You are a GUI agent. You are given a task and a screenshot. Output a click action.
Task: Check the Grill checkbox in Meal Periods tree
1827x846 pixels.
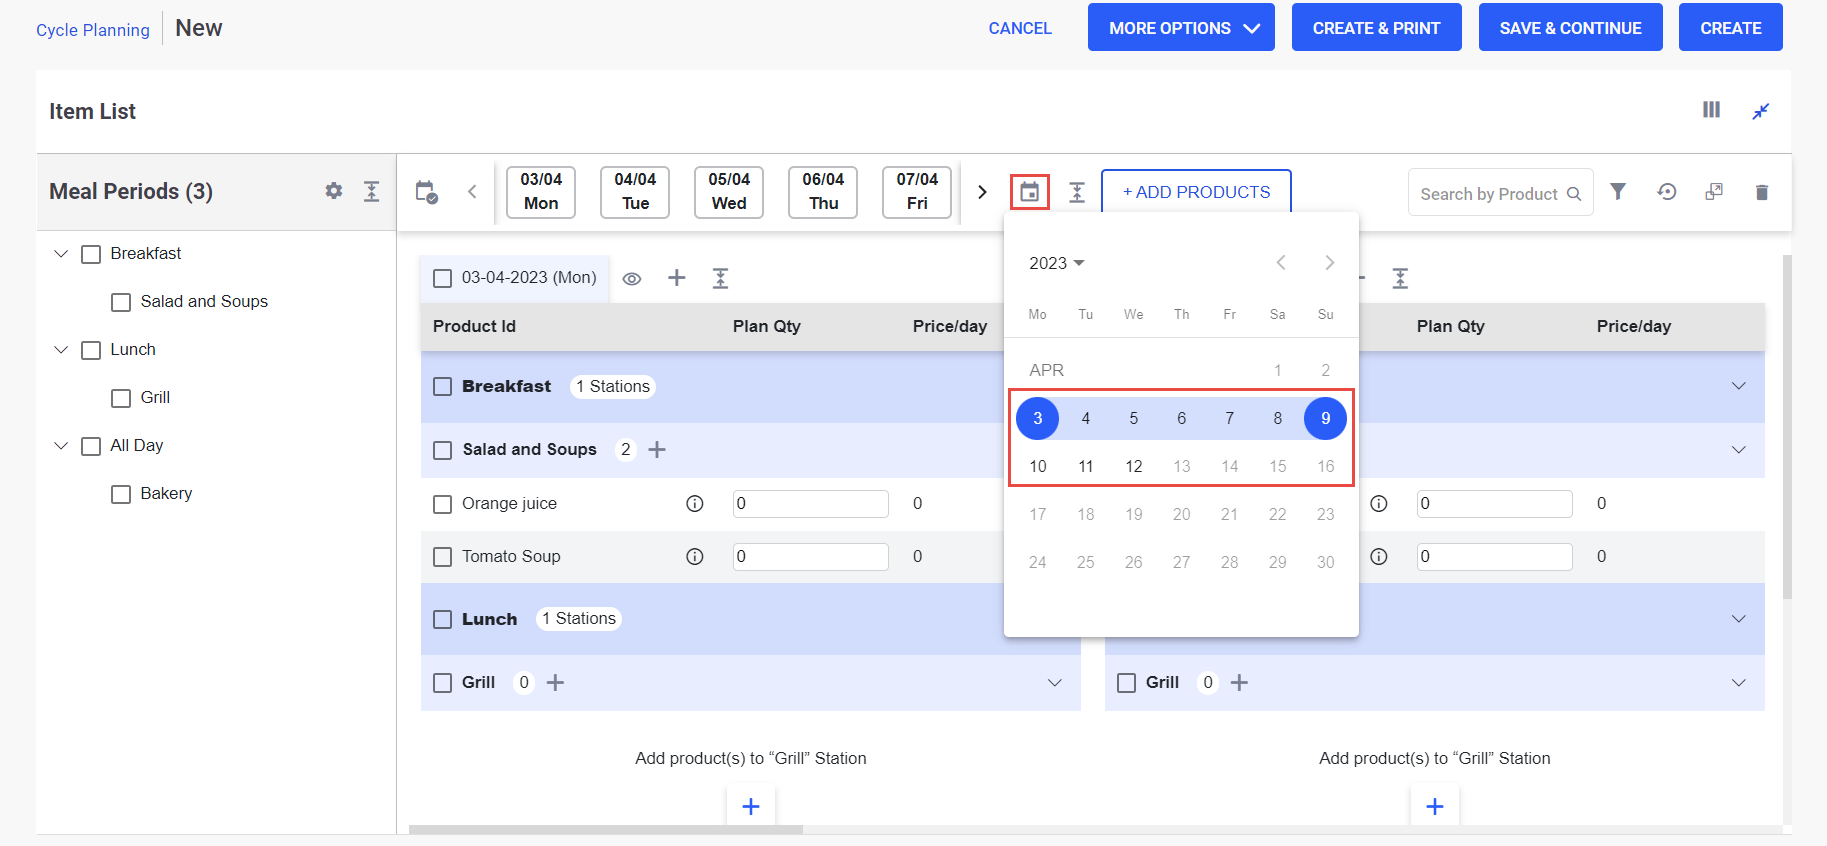pos(121,398)
